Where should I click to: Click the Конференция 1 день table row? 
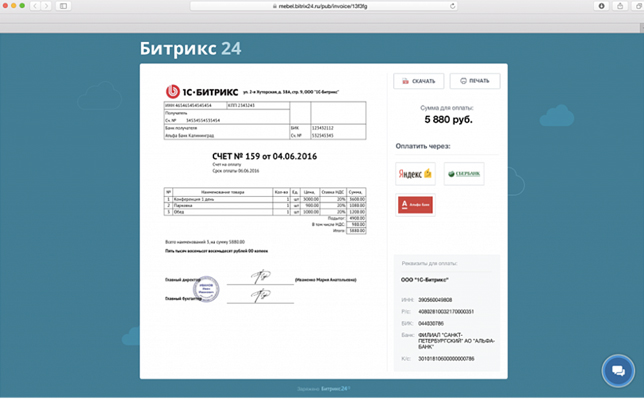[x=265, y=199]
